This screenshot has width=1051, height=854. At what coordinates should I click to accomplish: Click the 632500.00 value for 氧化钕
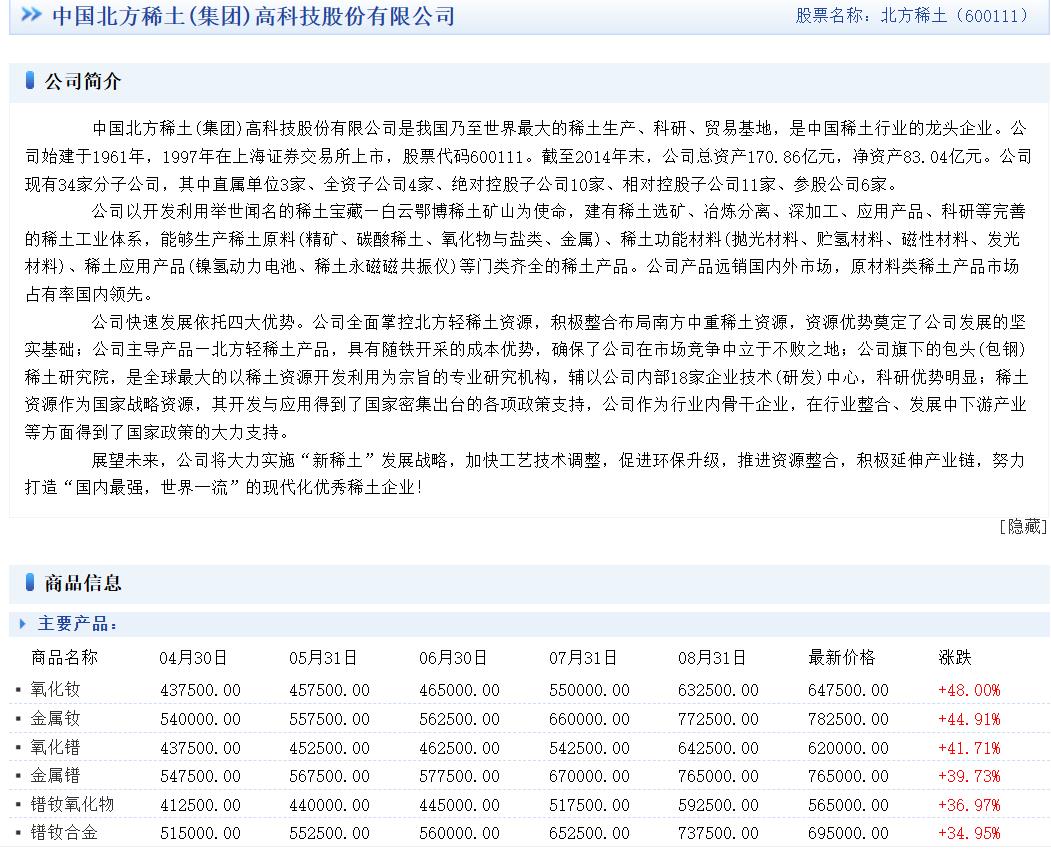point(719,690)
